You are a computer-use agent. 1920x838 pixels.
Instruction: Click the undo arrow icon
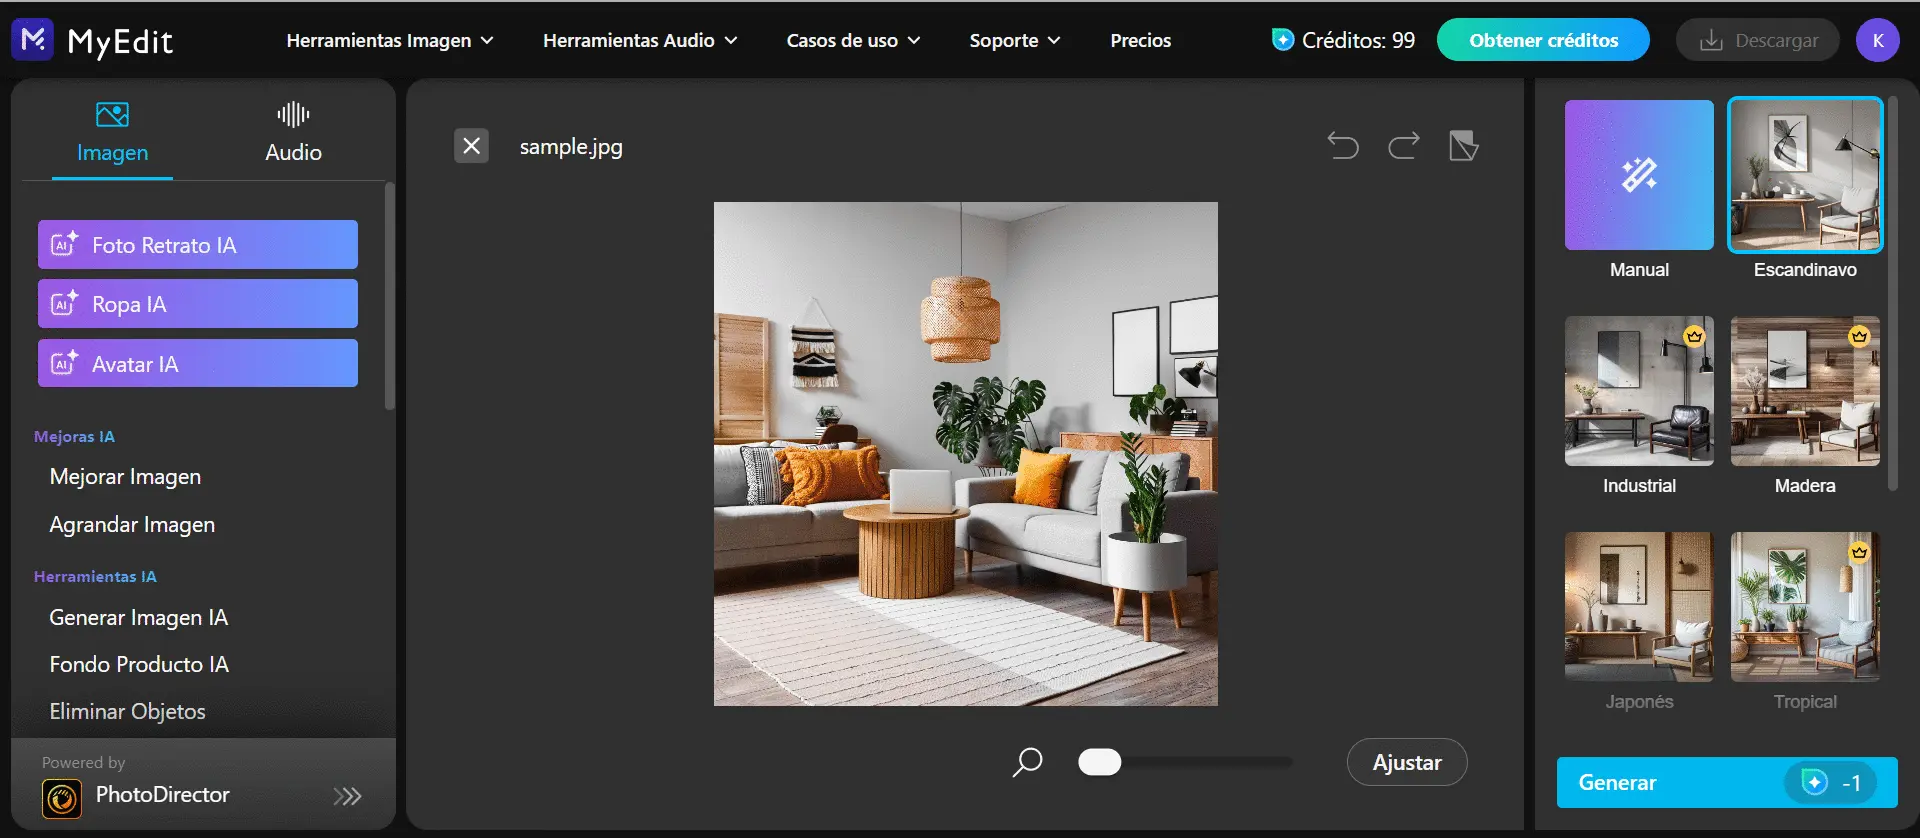click(1343, 146)
